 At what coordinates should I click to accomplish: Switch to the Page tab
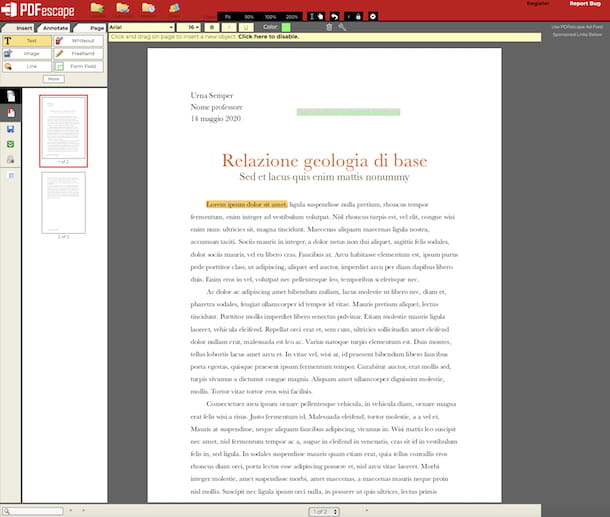(x=96, y=28)
